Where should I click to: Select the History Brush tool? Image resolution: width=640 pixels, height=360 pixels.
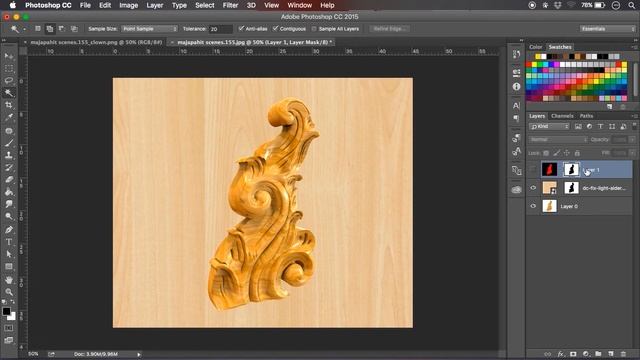click(x=9, y=168)
